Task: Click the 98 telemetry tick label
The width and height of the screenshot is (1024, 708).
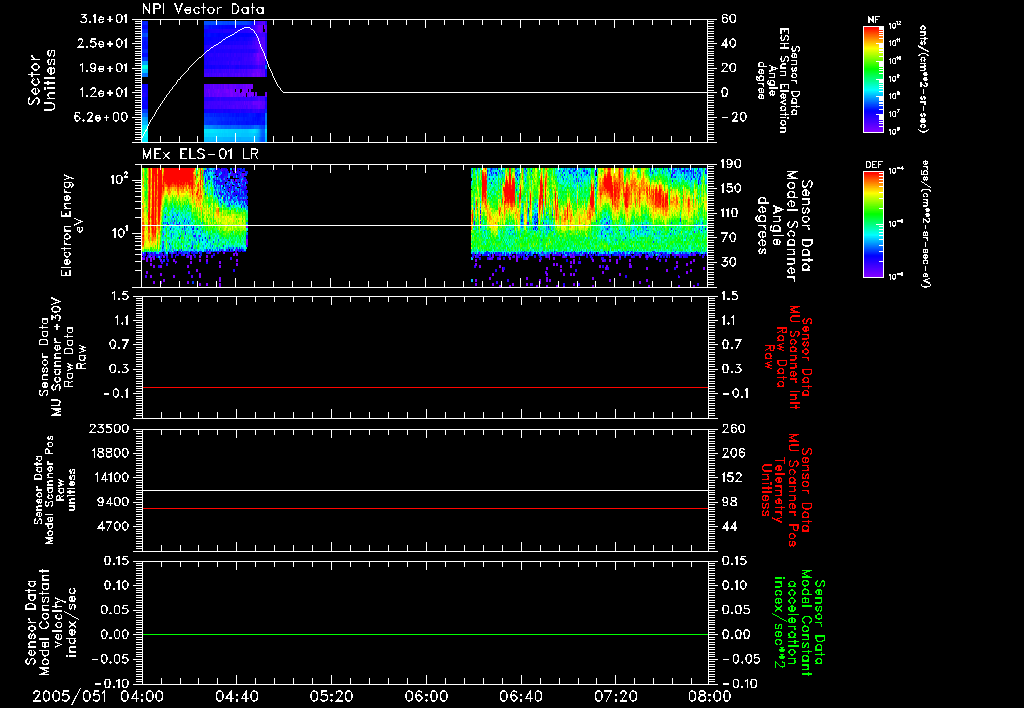Action: [x=728, y=502]
